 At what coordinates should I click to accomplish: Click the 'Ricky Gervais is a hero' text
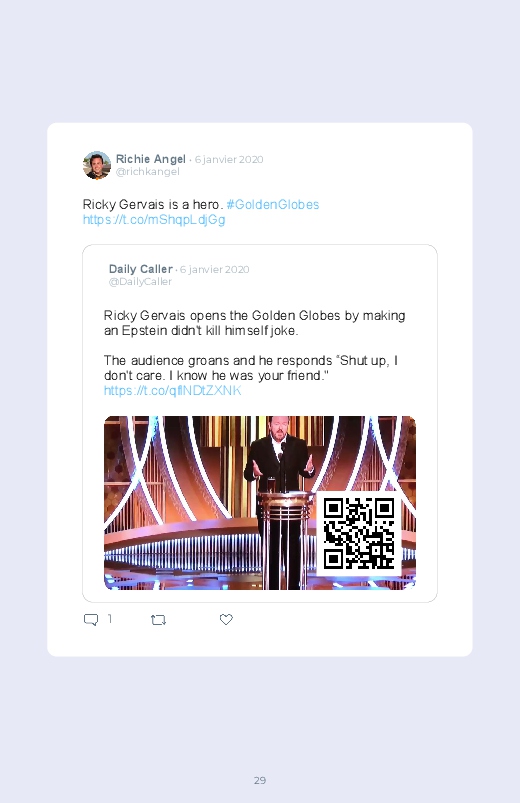[x=152, y=204]
